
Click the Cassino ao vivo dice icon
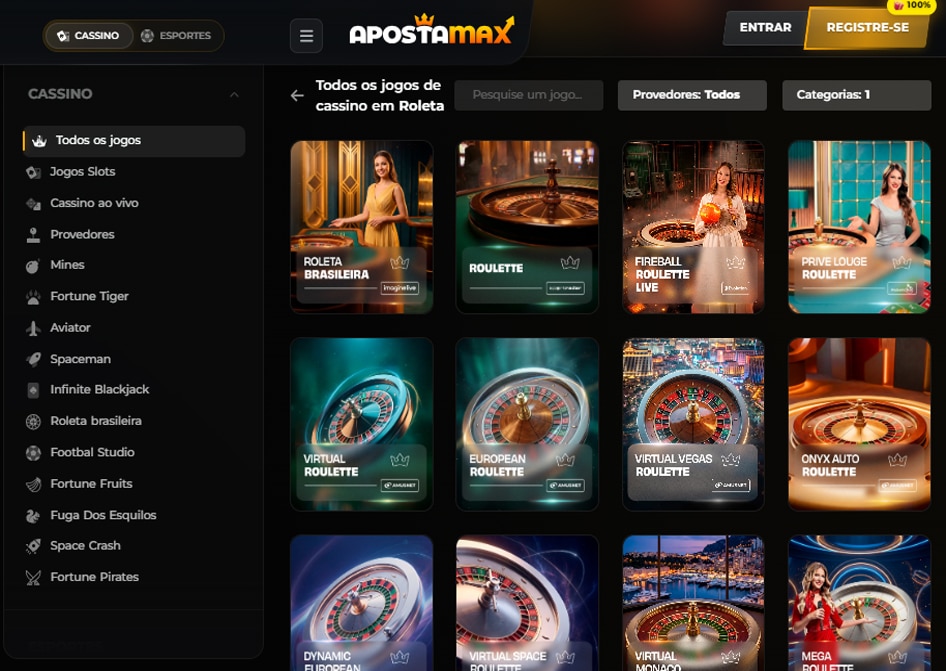(33, 204)
